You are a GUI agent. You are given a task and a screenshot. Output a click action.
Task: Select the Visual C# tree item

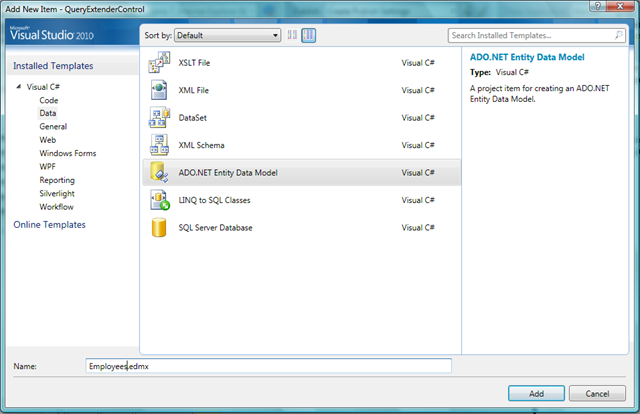click(43, 87)
